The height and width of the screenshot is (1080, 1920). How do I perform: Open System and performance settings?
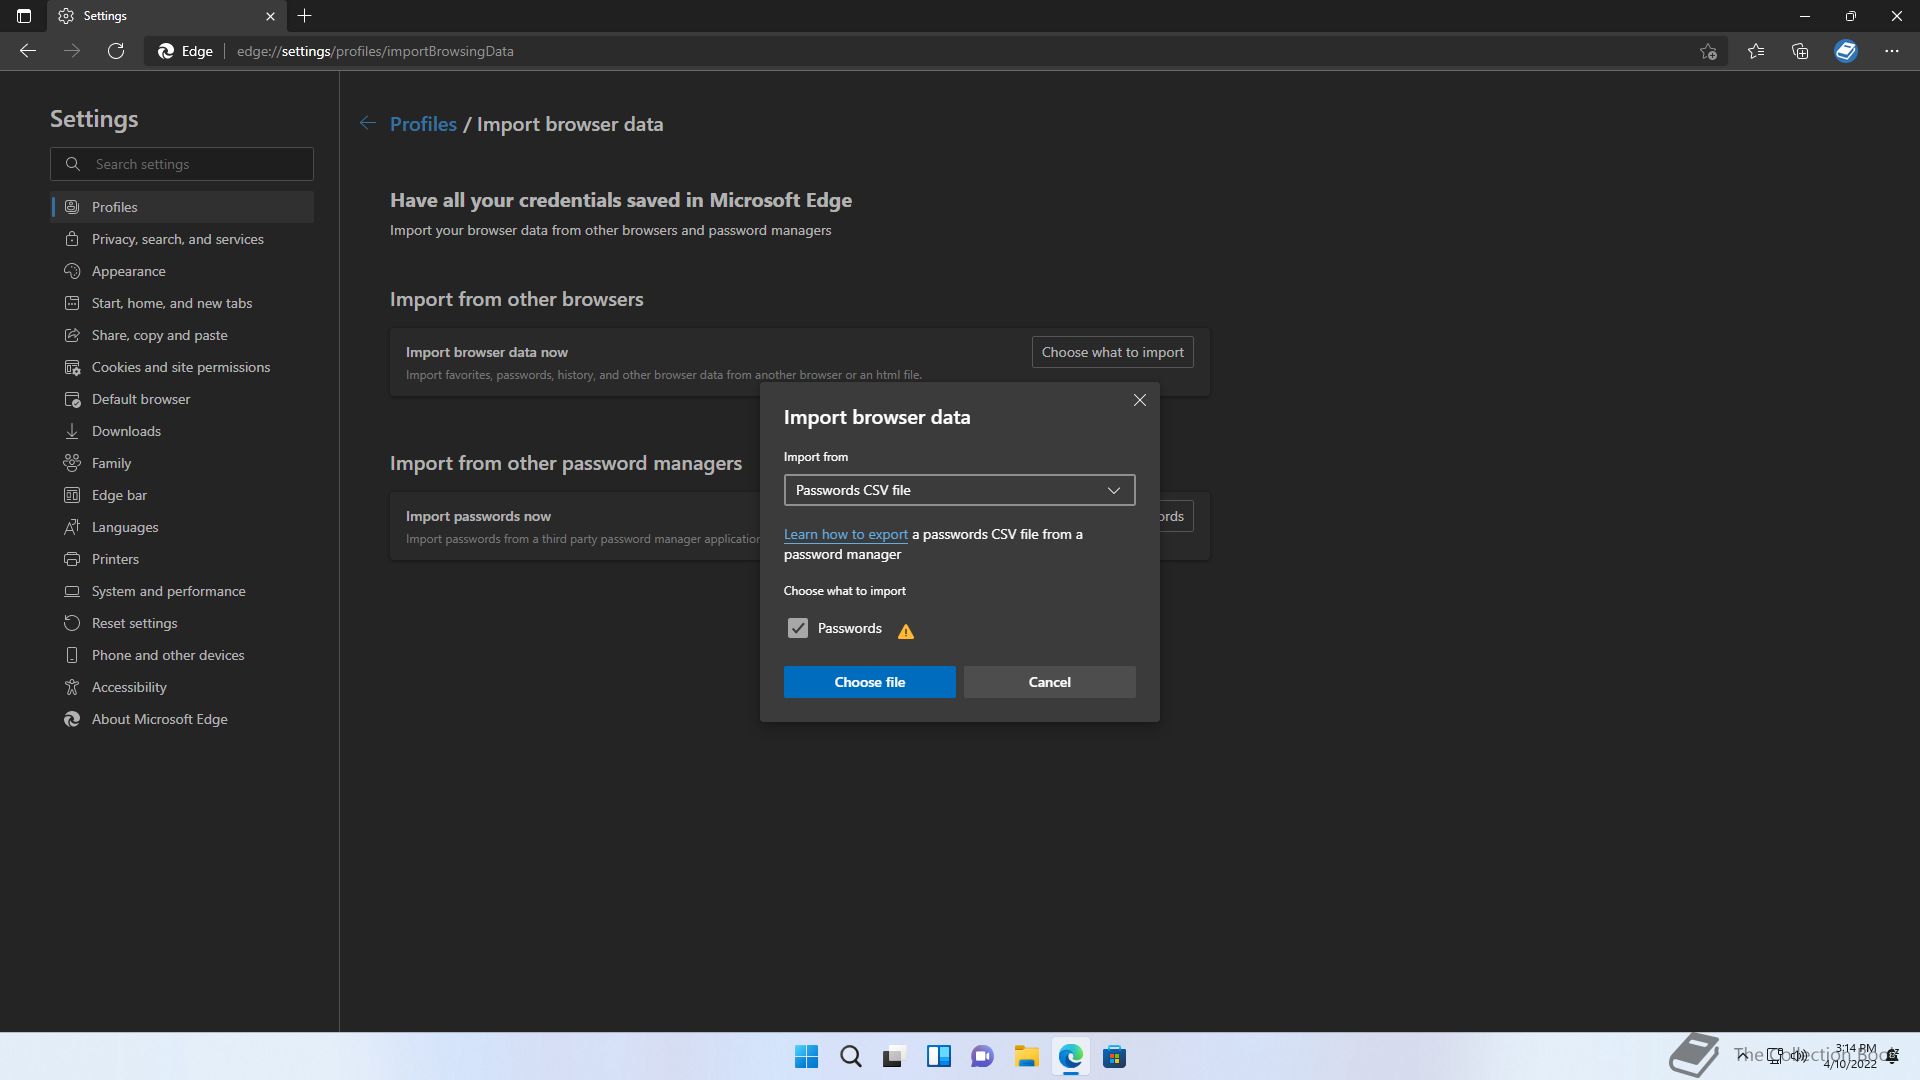click(182, 591)
